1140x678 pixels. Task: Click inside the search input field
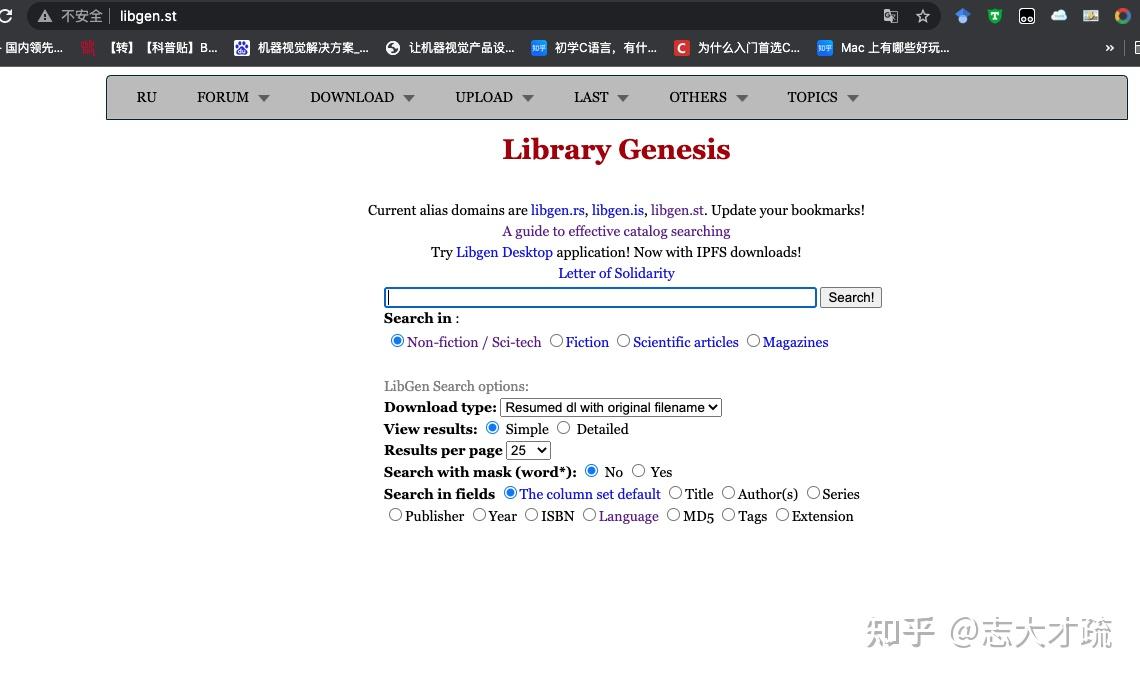[599, 297]
